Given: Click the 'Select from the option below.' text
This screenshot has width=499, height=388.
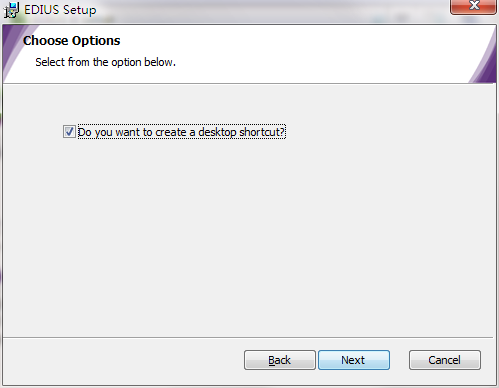Looking at the screenshot, I should coord(105,62).
